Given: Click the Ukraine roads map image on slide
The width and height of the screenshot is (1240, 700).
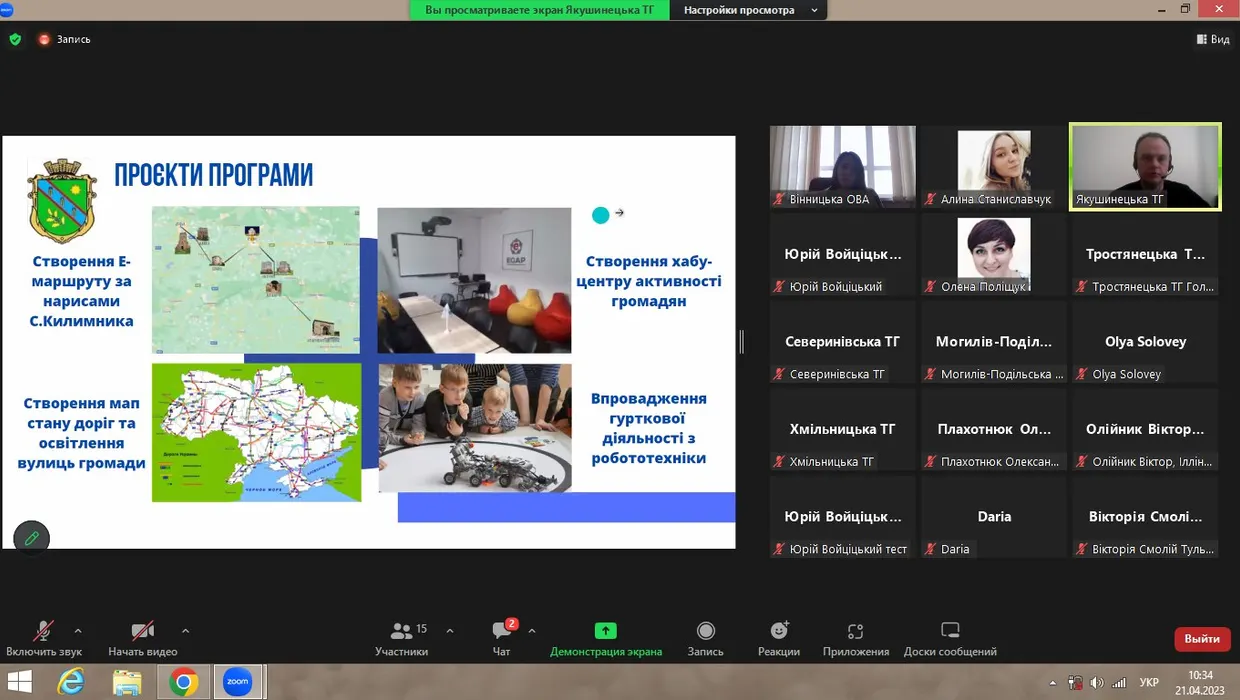Looking at the screenshot, I should tap(256, 432).
